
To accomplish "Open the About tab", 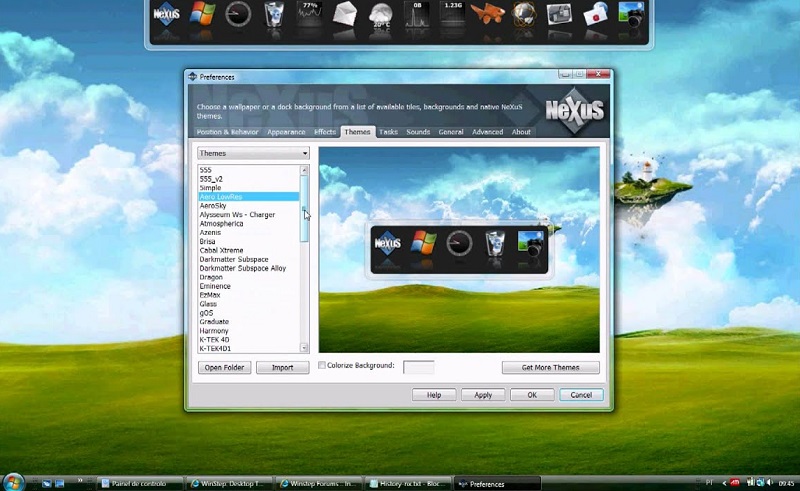I will pyautogui.click(x=521, y=132).
